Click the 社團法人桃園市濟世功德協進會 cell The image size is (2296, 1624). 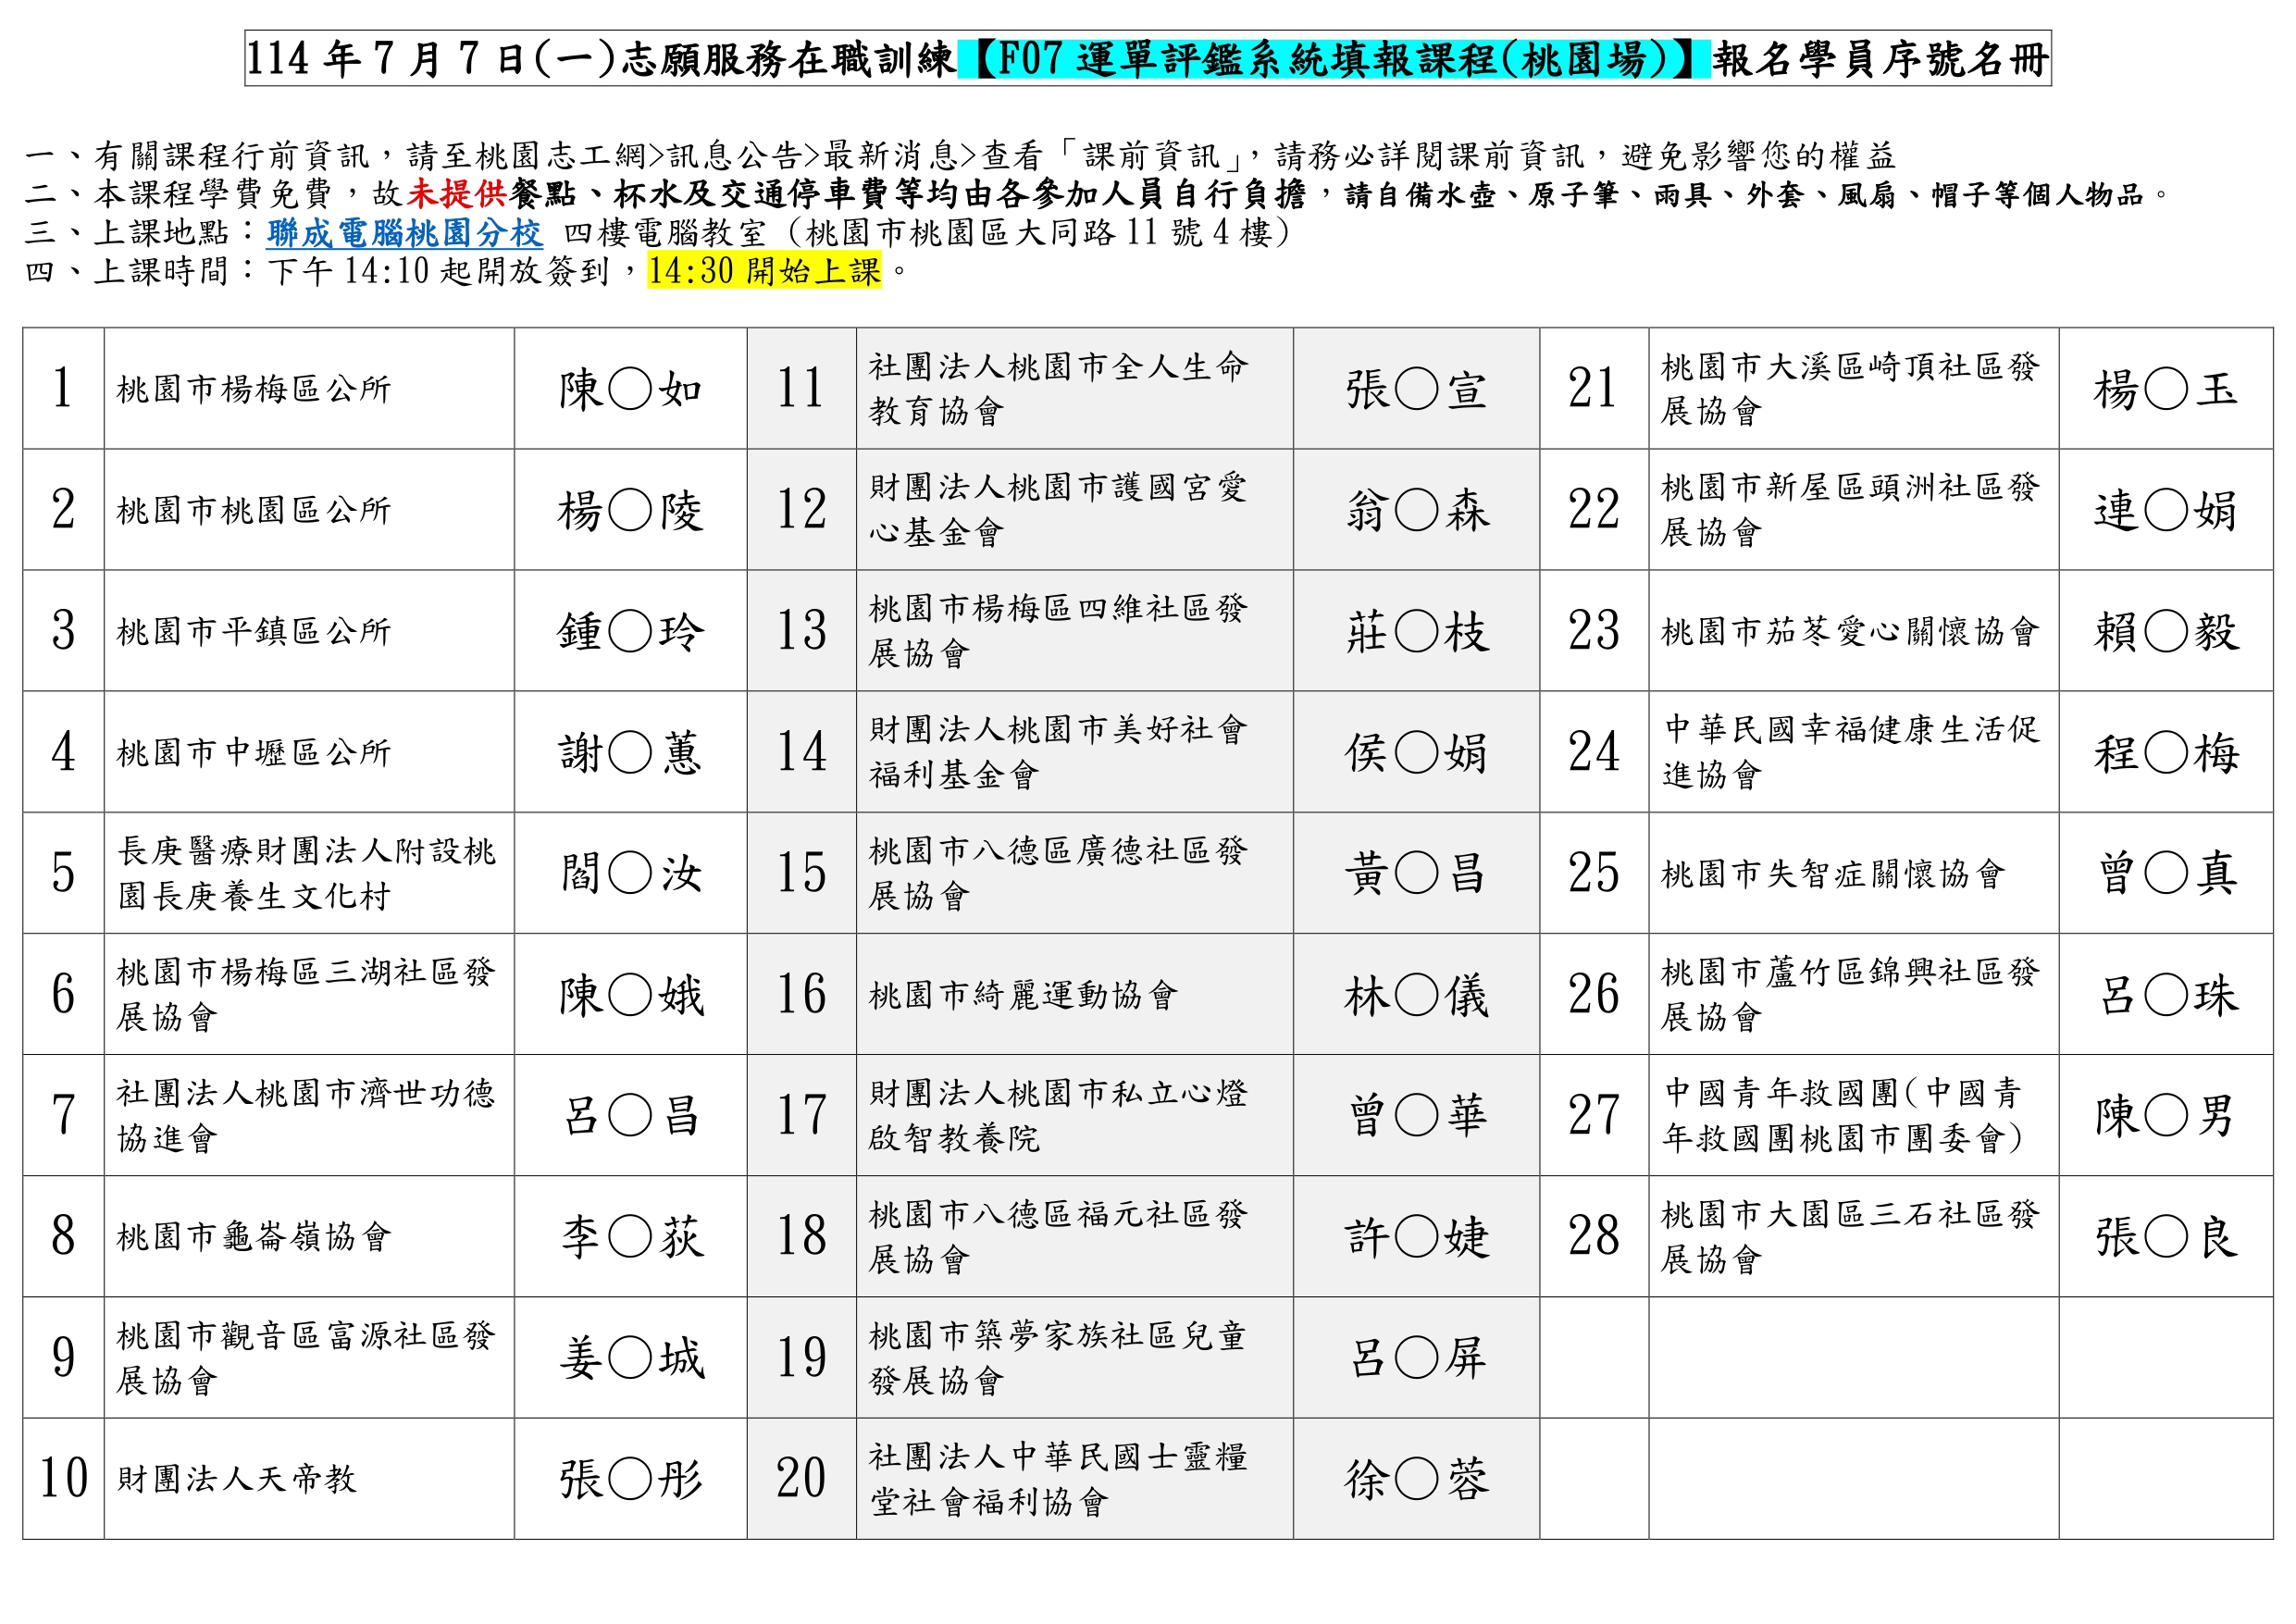(309, 1115)
